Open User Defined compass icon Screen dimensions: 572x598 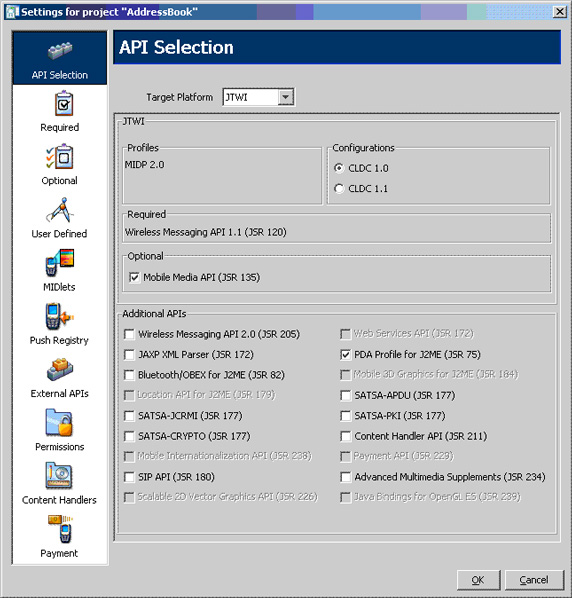60,210
